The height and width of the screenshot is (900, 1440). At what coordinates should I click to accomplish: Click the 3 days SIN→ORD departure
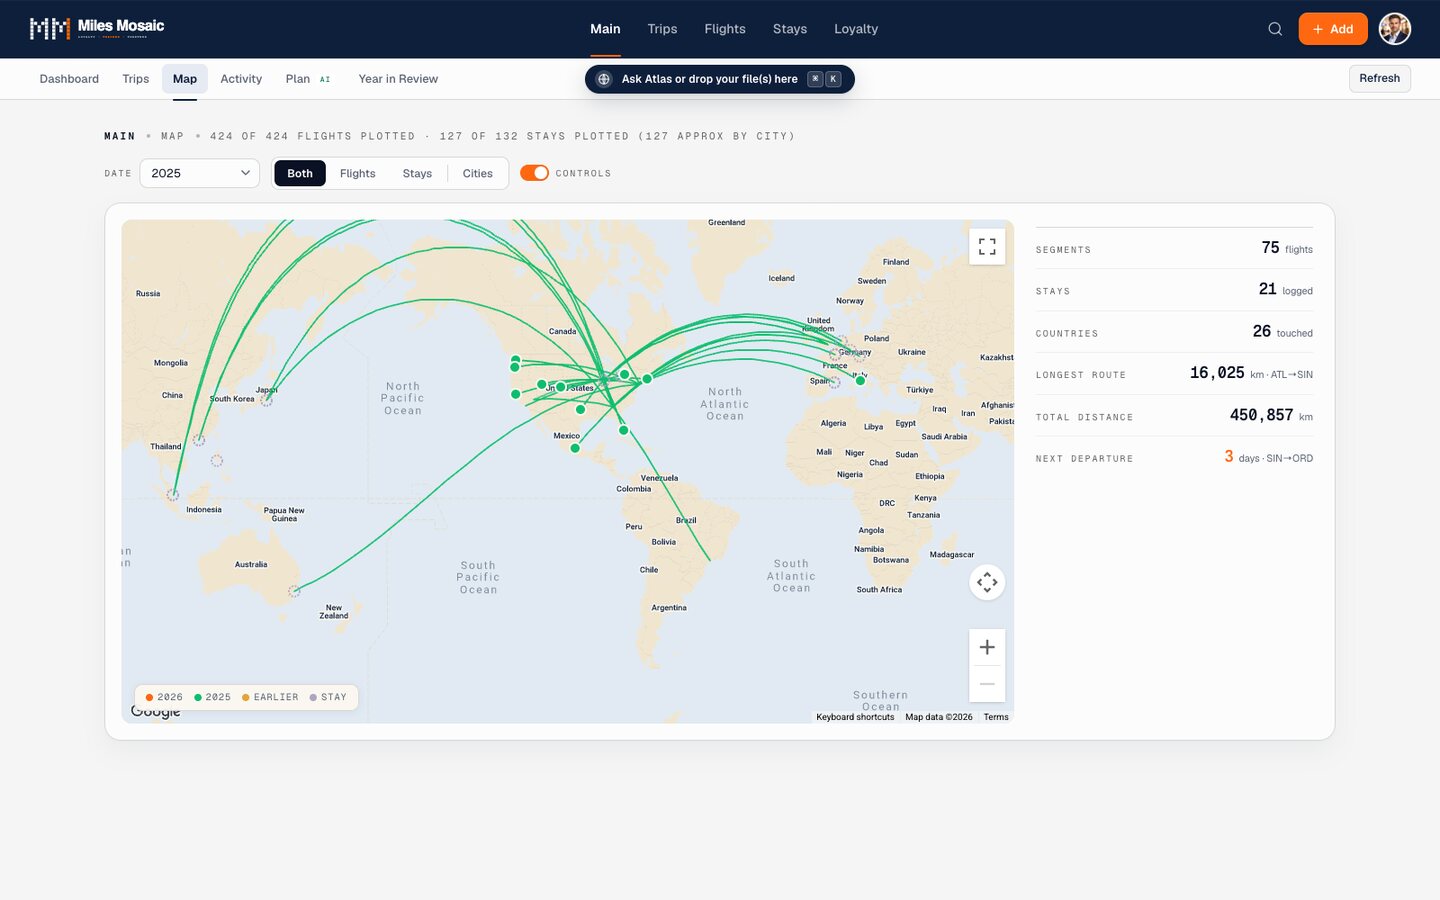tap(1268, 457)
